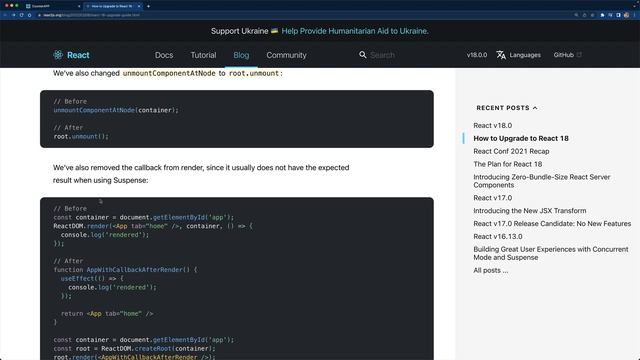Click inline code unmountComponentAtNode in paragraph
This screenshot has height=360, width=640.
(169, 73)
